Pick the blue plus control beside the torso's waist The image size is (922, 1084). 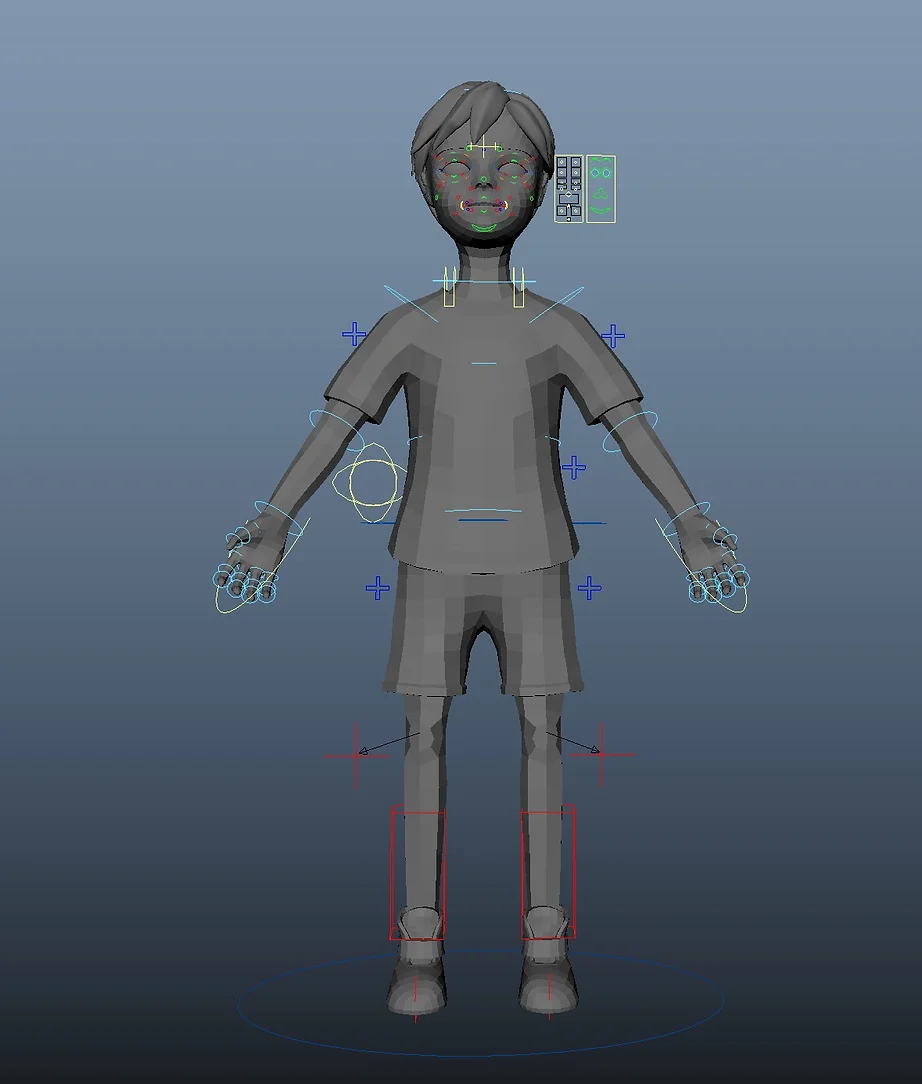click(574, 468)
